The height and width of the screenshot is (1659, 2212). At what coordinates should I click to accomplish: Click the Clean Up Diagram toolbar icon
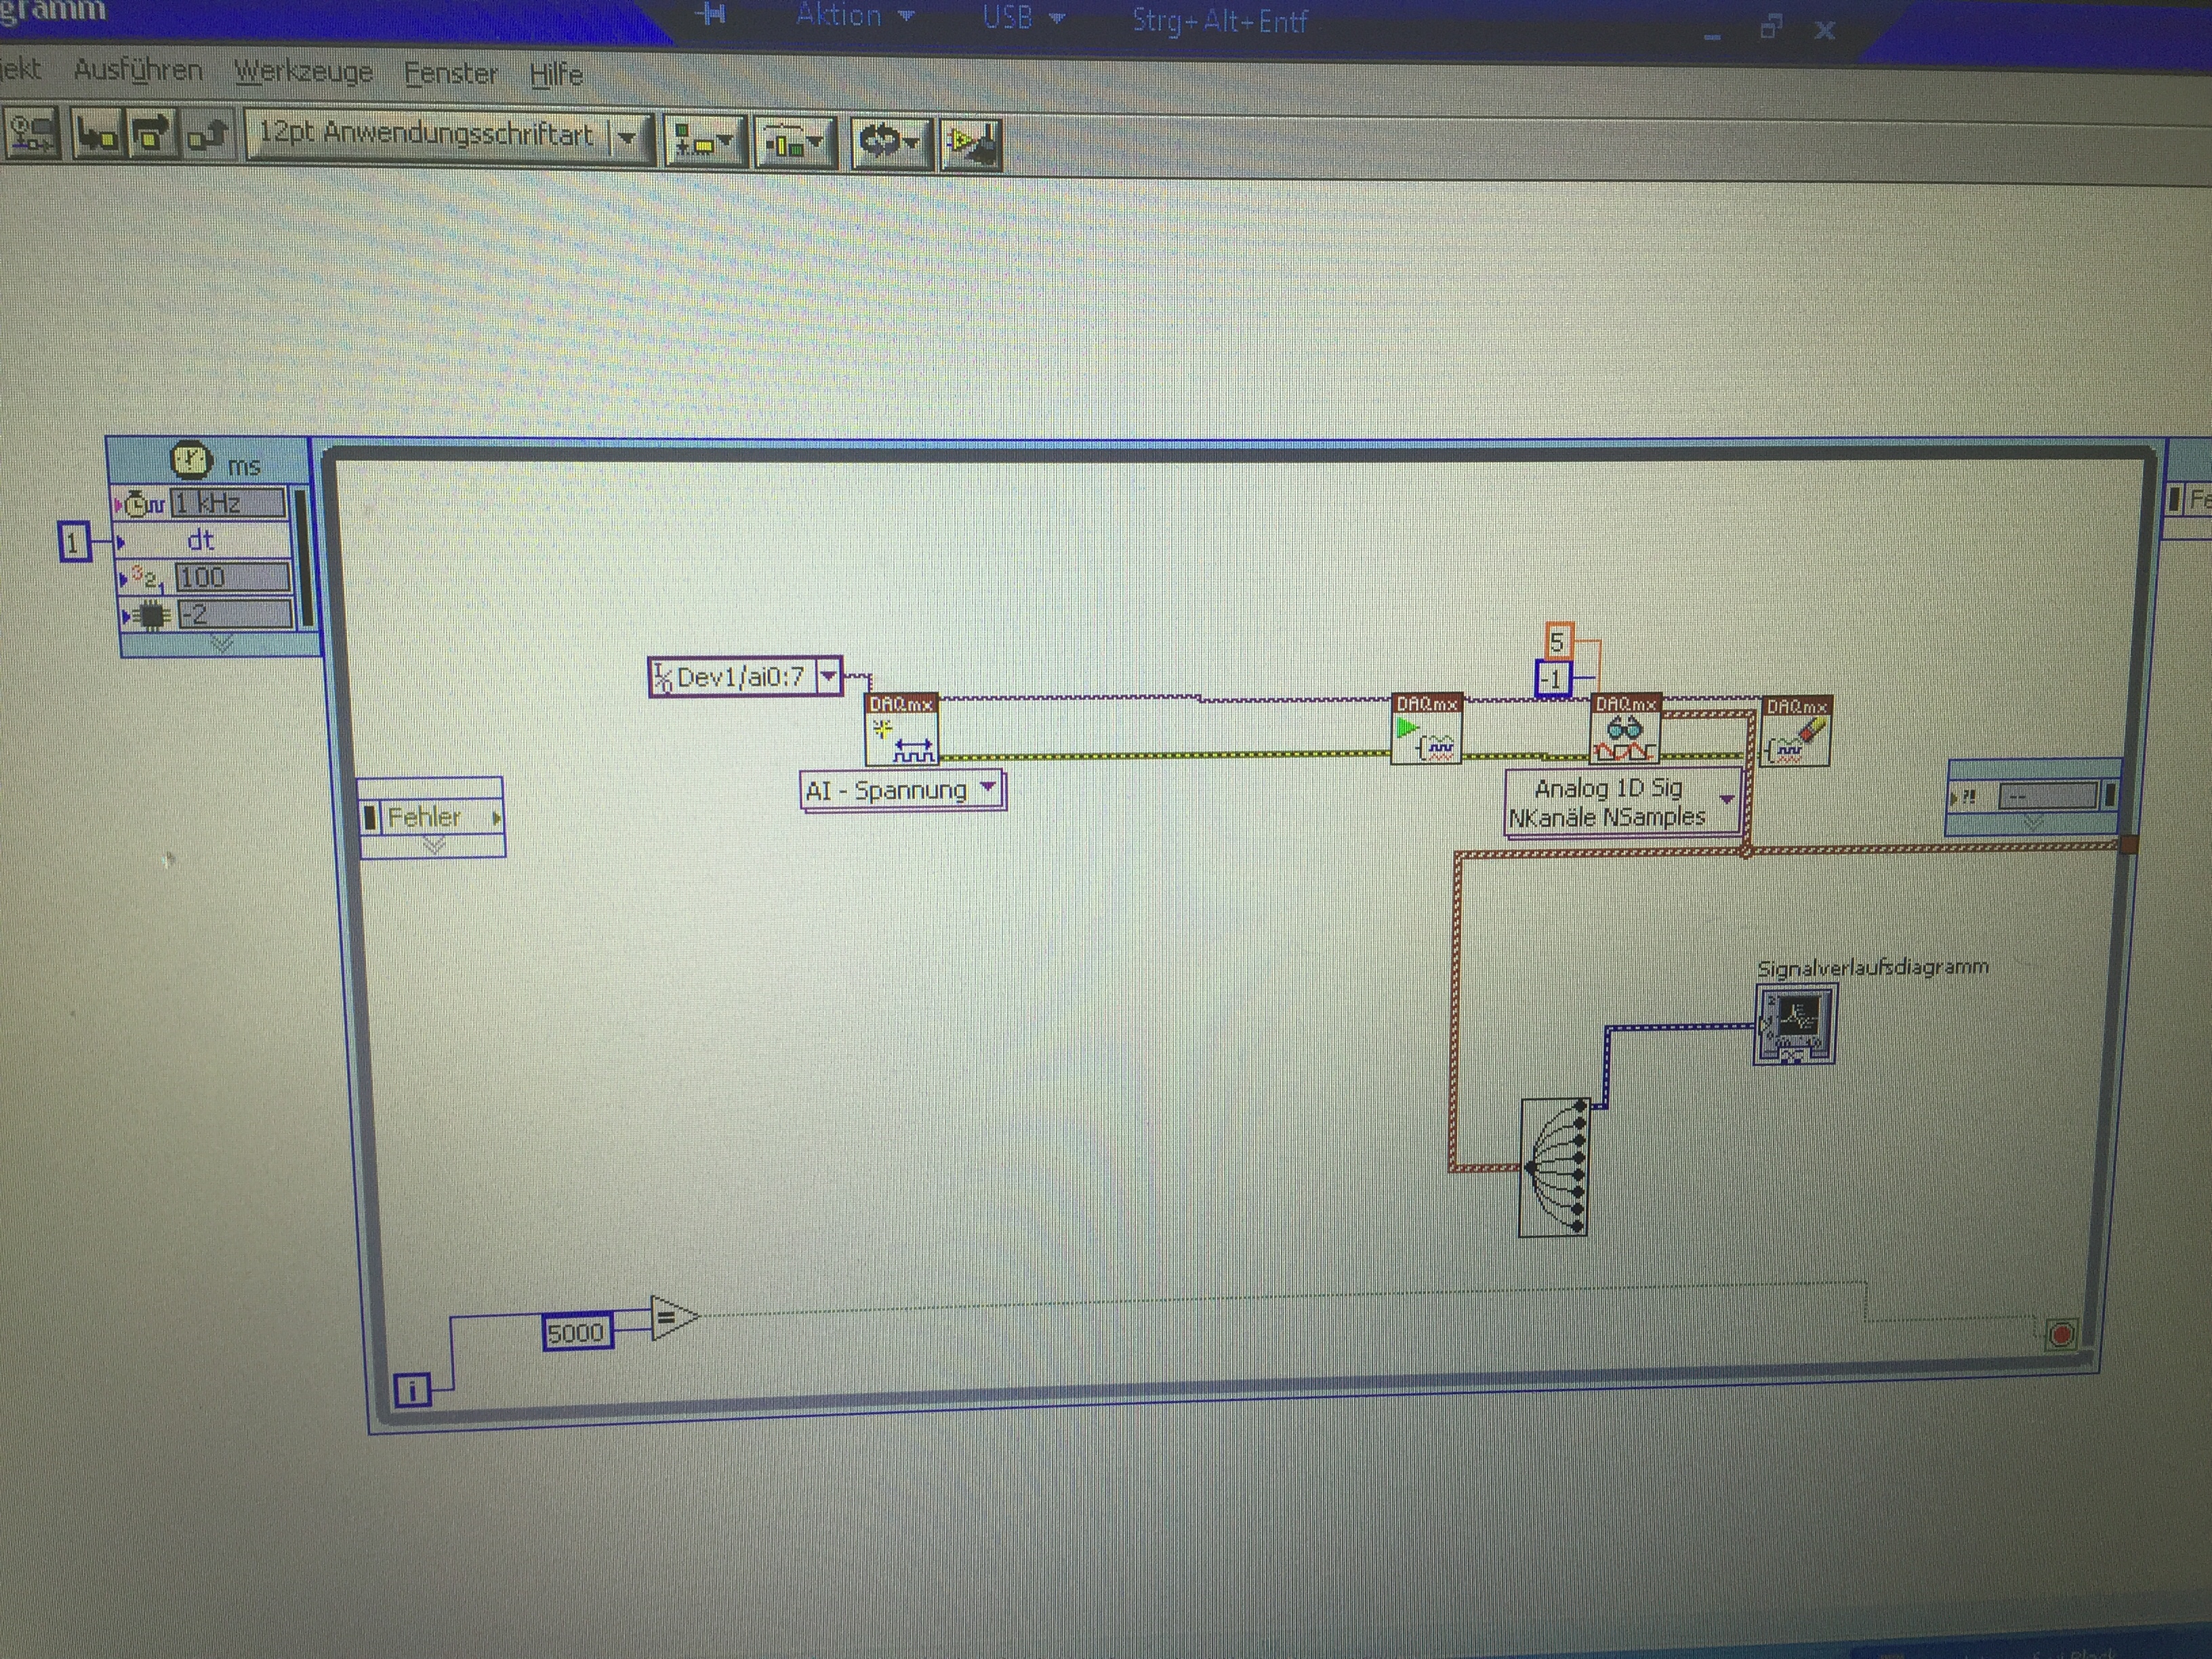pyautogui.click(x=972, y=145)
